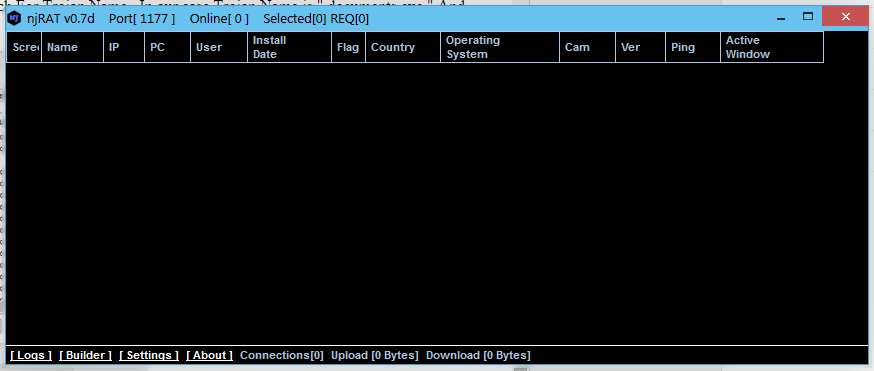Open the About link
The width and height of the screenshot is (874, 371).
(210, 355)
